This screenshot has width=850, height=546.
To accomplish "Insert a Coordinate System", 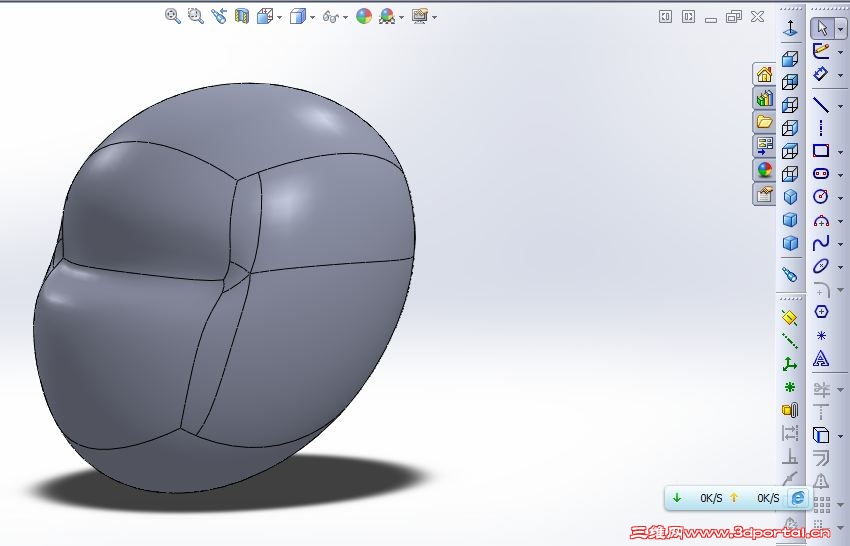I will pos(790,364).
